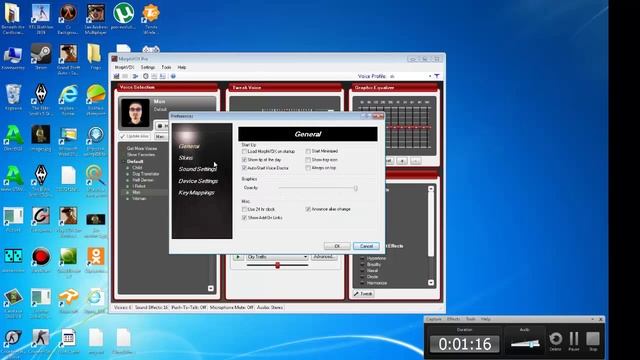Open the MorphVOX menu

click(x=124, y=67)
